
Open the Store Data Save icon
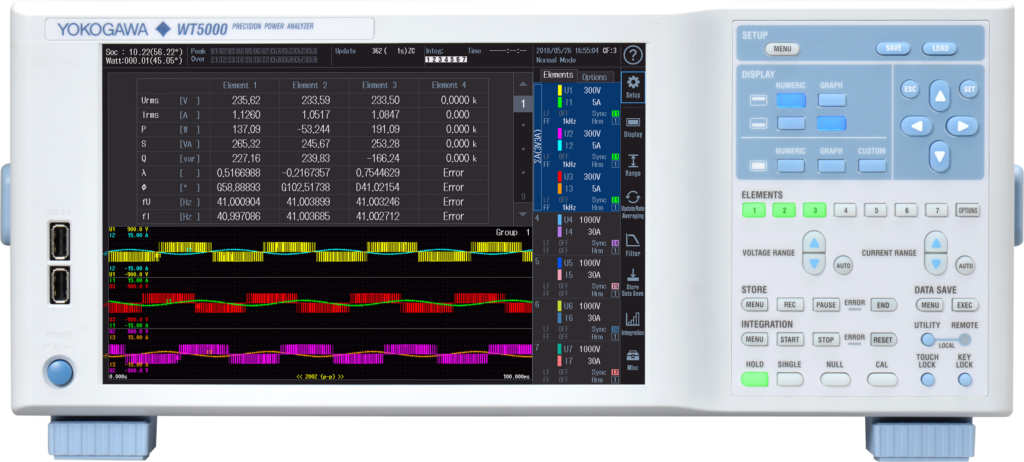pos(632,283)
